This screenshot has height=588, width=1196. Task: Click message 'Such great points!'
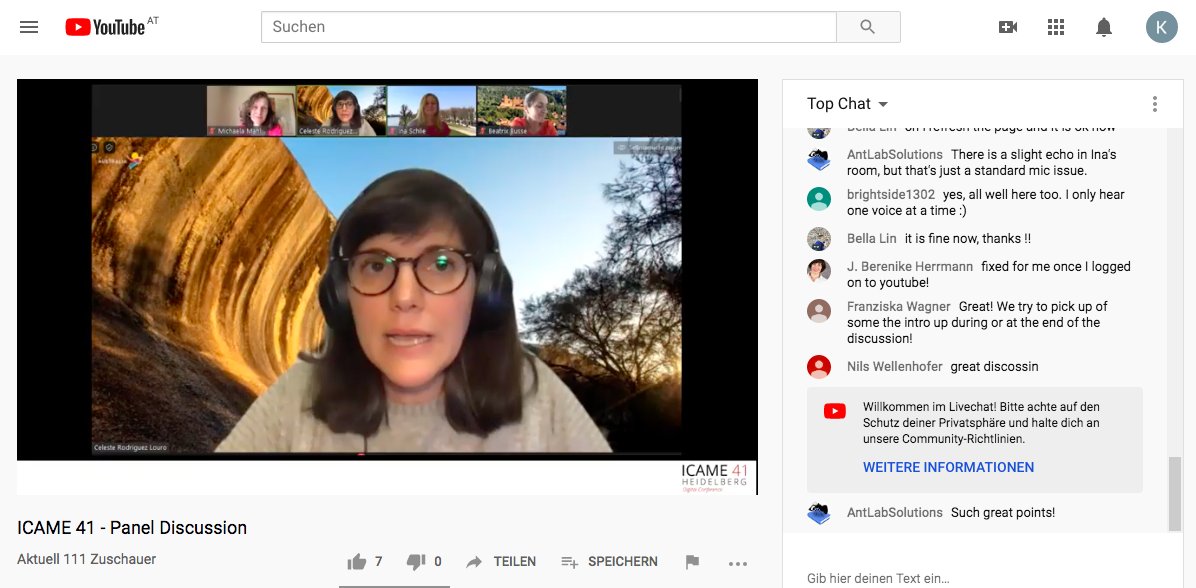[x=1003, y=512]
